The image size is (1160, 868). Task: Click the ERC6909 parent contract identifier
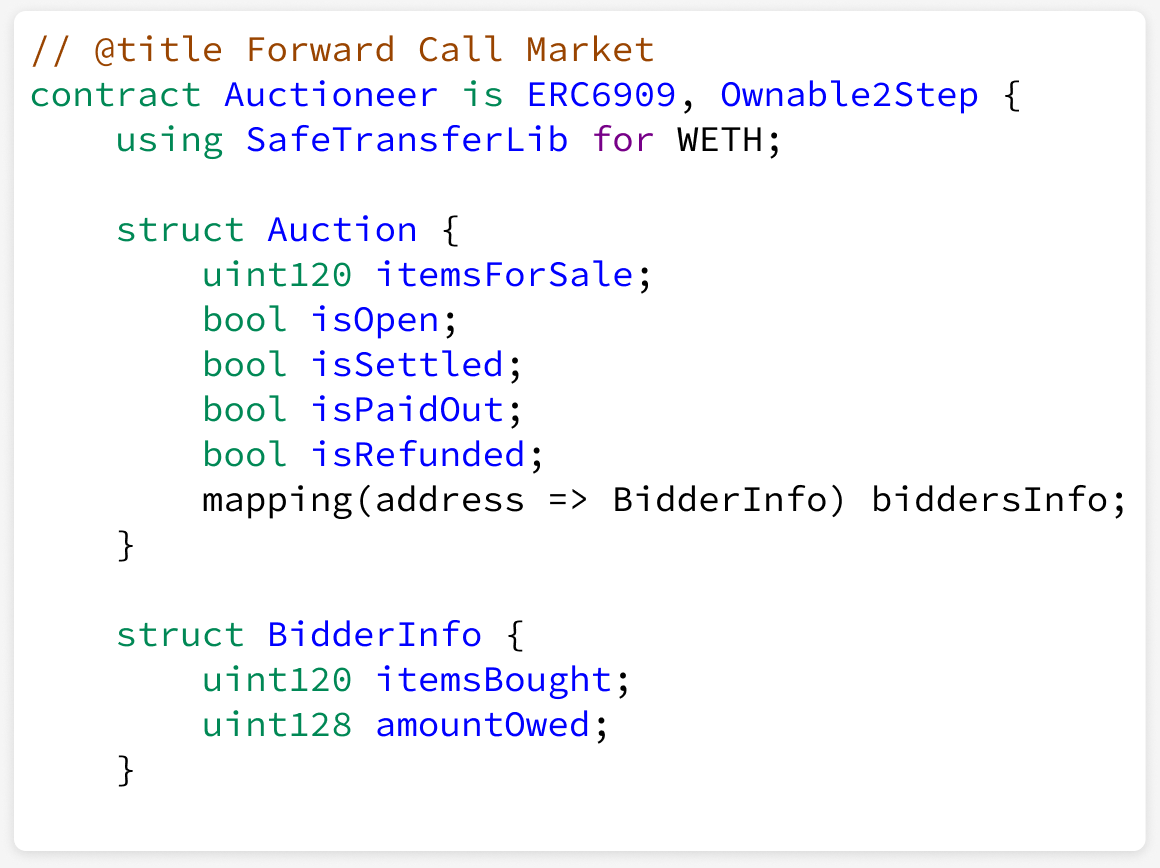tap(601, 95)
